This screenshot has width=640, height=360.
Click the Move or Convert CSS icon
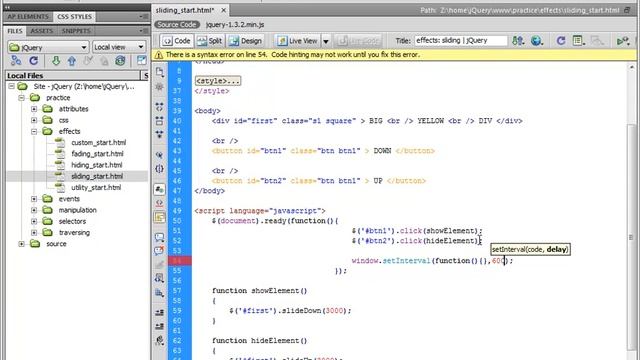tap(160, 293)
